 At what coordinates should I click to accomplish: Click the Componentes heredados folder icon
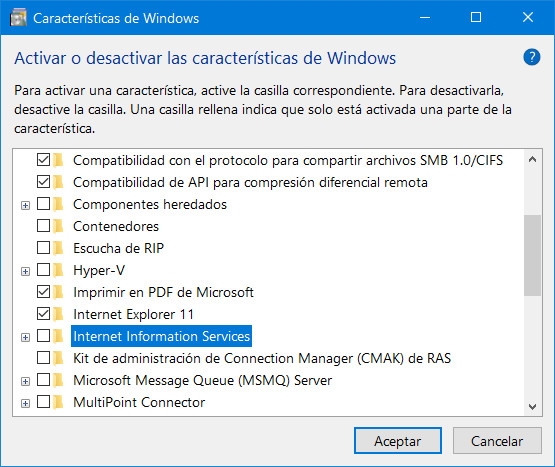58,204
